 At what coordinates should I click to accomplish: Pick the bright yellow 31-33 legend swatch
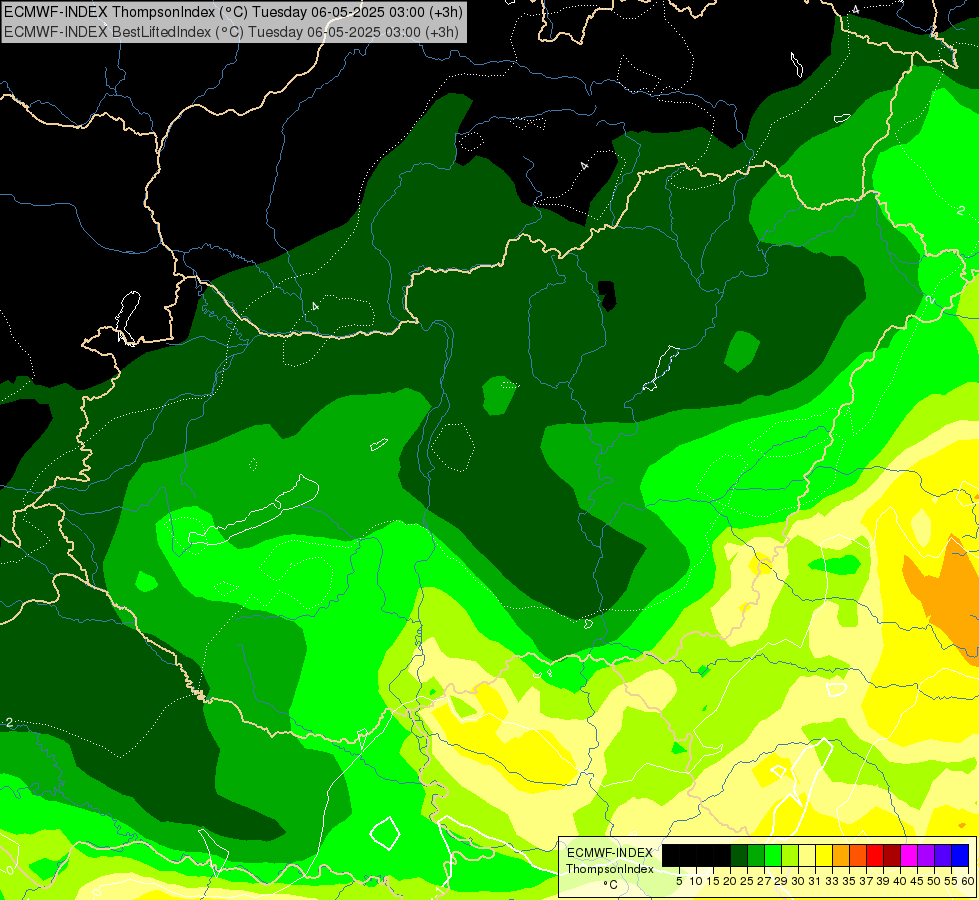(824, 856)
